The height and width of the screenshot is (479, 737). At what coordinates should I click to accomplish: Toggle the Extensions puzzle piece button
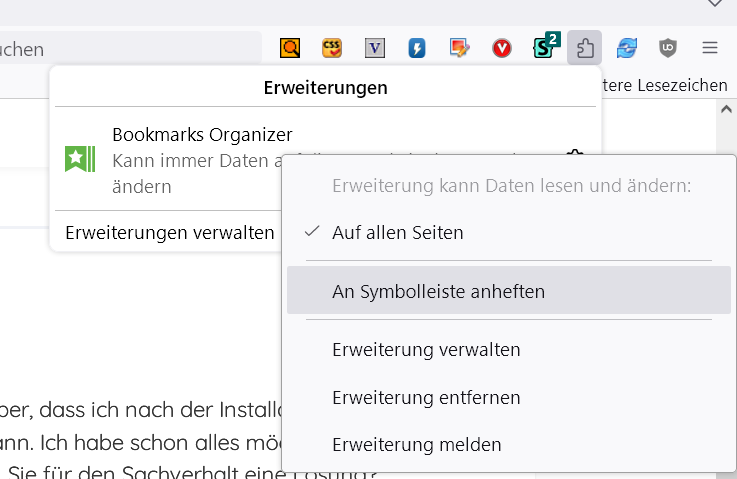pos(584,47)
